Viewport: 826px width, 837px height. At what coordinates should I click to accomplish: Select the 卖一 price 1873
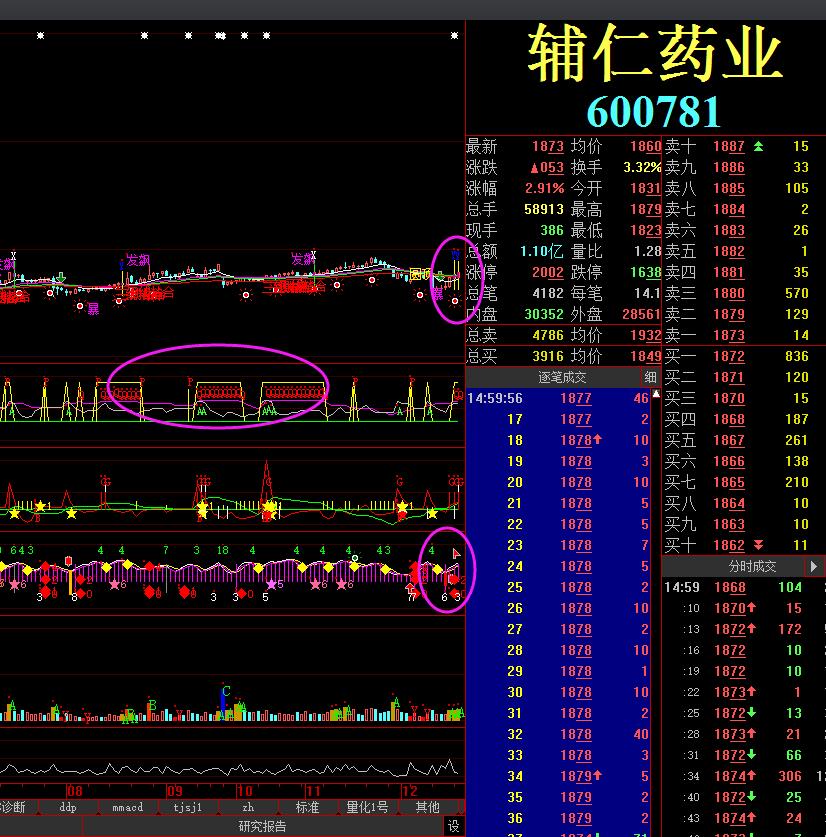click(x=729, y=335)
